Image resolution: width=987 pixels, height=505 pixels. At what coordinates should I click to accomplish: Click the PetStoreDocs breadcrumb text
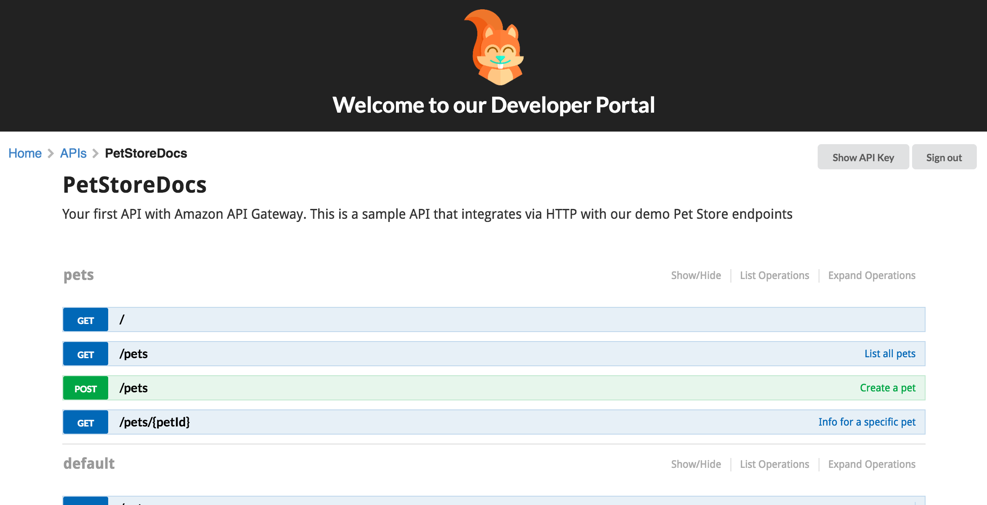pos(146,153)
